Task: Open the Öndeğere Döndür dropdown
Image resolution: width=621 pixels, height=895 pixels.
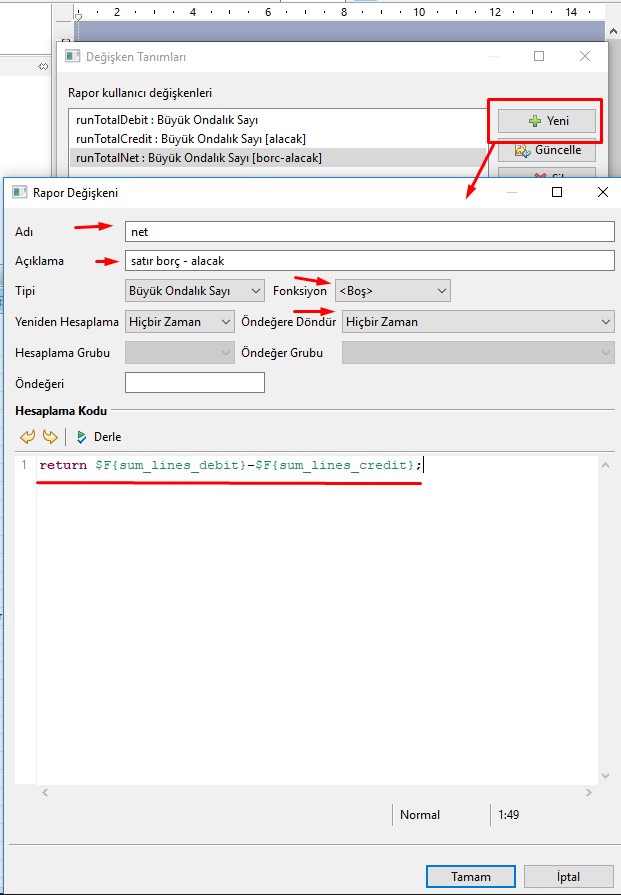Action: 477,322
